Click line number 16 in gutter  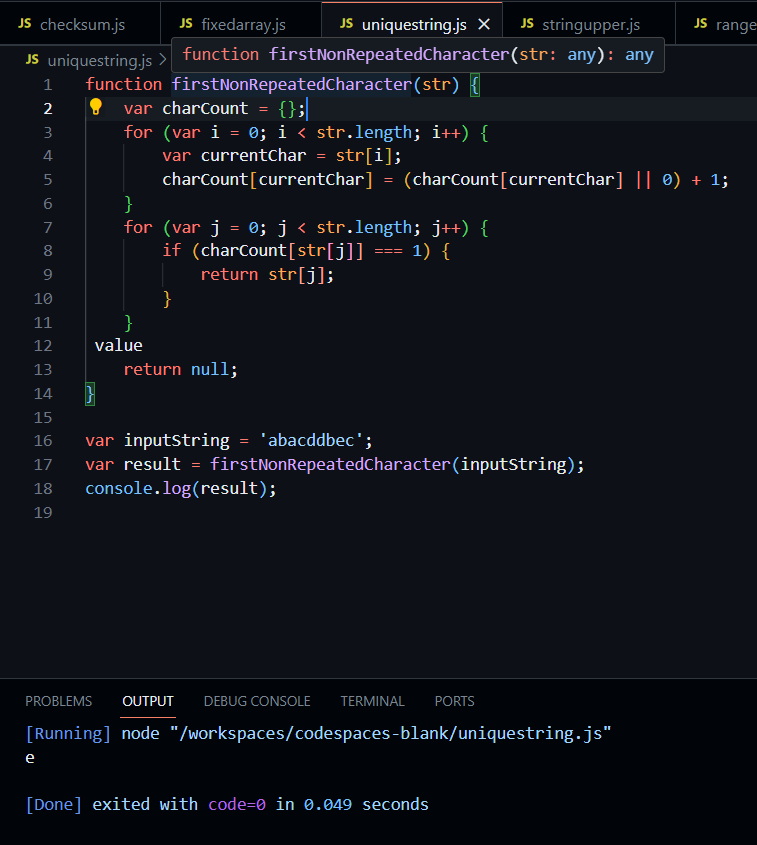(43, 441)
